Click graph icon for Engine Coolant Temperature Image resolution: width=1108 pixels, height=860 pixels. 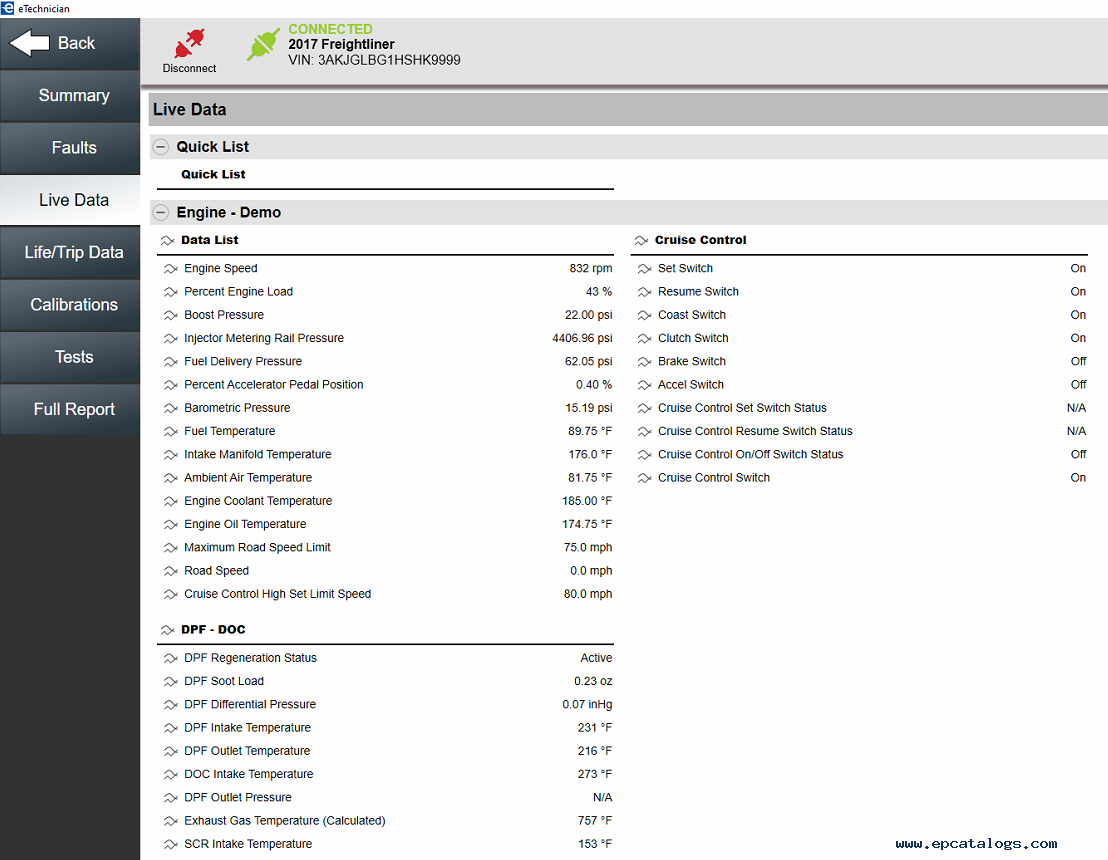170,502
